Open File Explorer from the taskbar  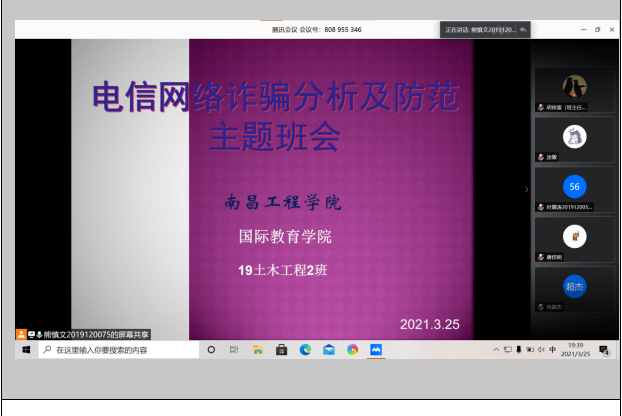tap(258, 350)
